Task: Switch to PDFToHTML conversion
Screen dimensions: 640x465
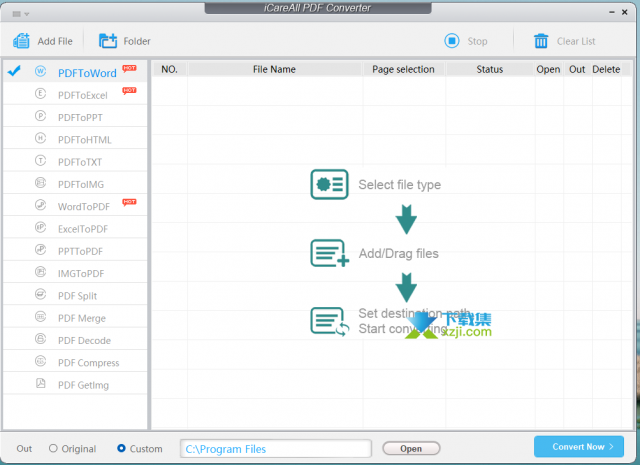Action: [75, 138]
